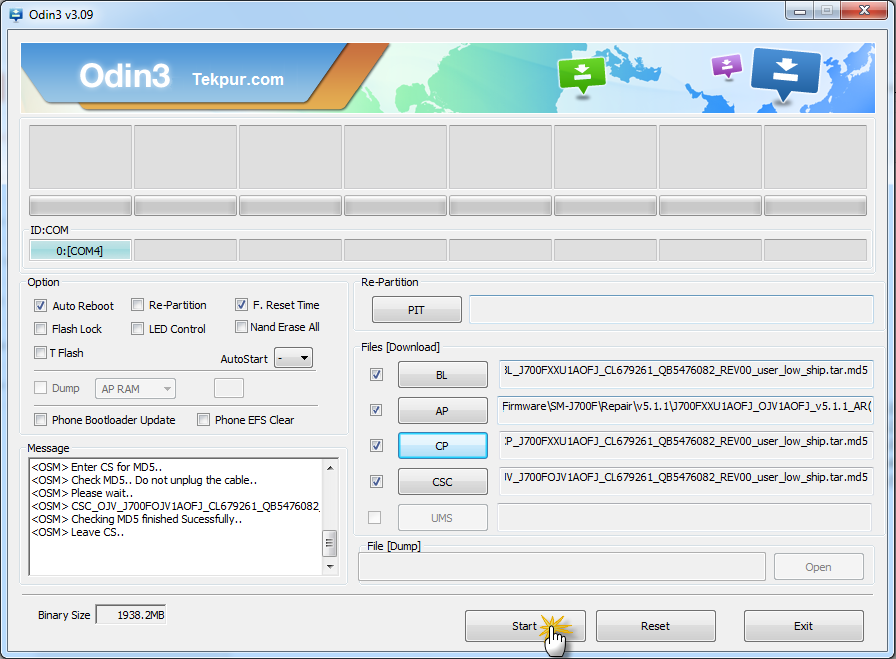Start the firmware flashing
This screenshot has height=659, width=896.
click(x=525, y=626)
